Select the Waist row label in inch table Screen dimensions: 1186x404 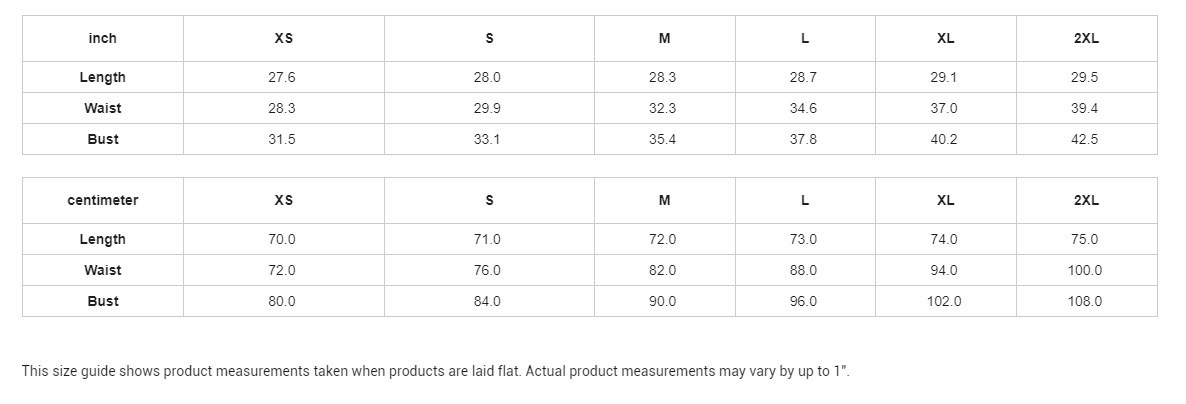[102, 108]
